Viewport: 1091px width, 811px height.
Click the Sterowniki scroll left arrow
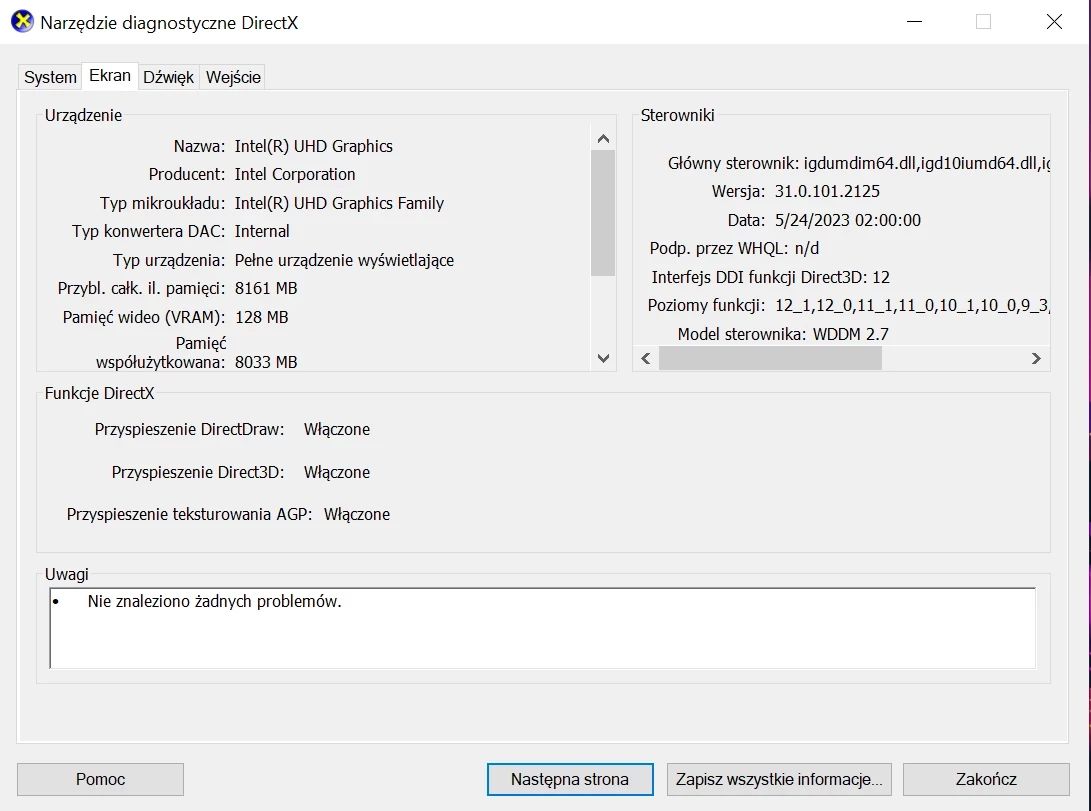pos(646,358)
